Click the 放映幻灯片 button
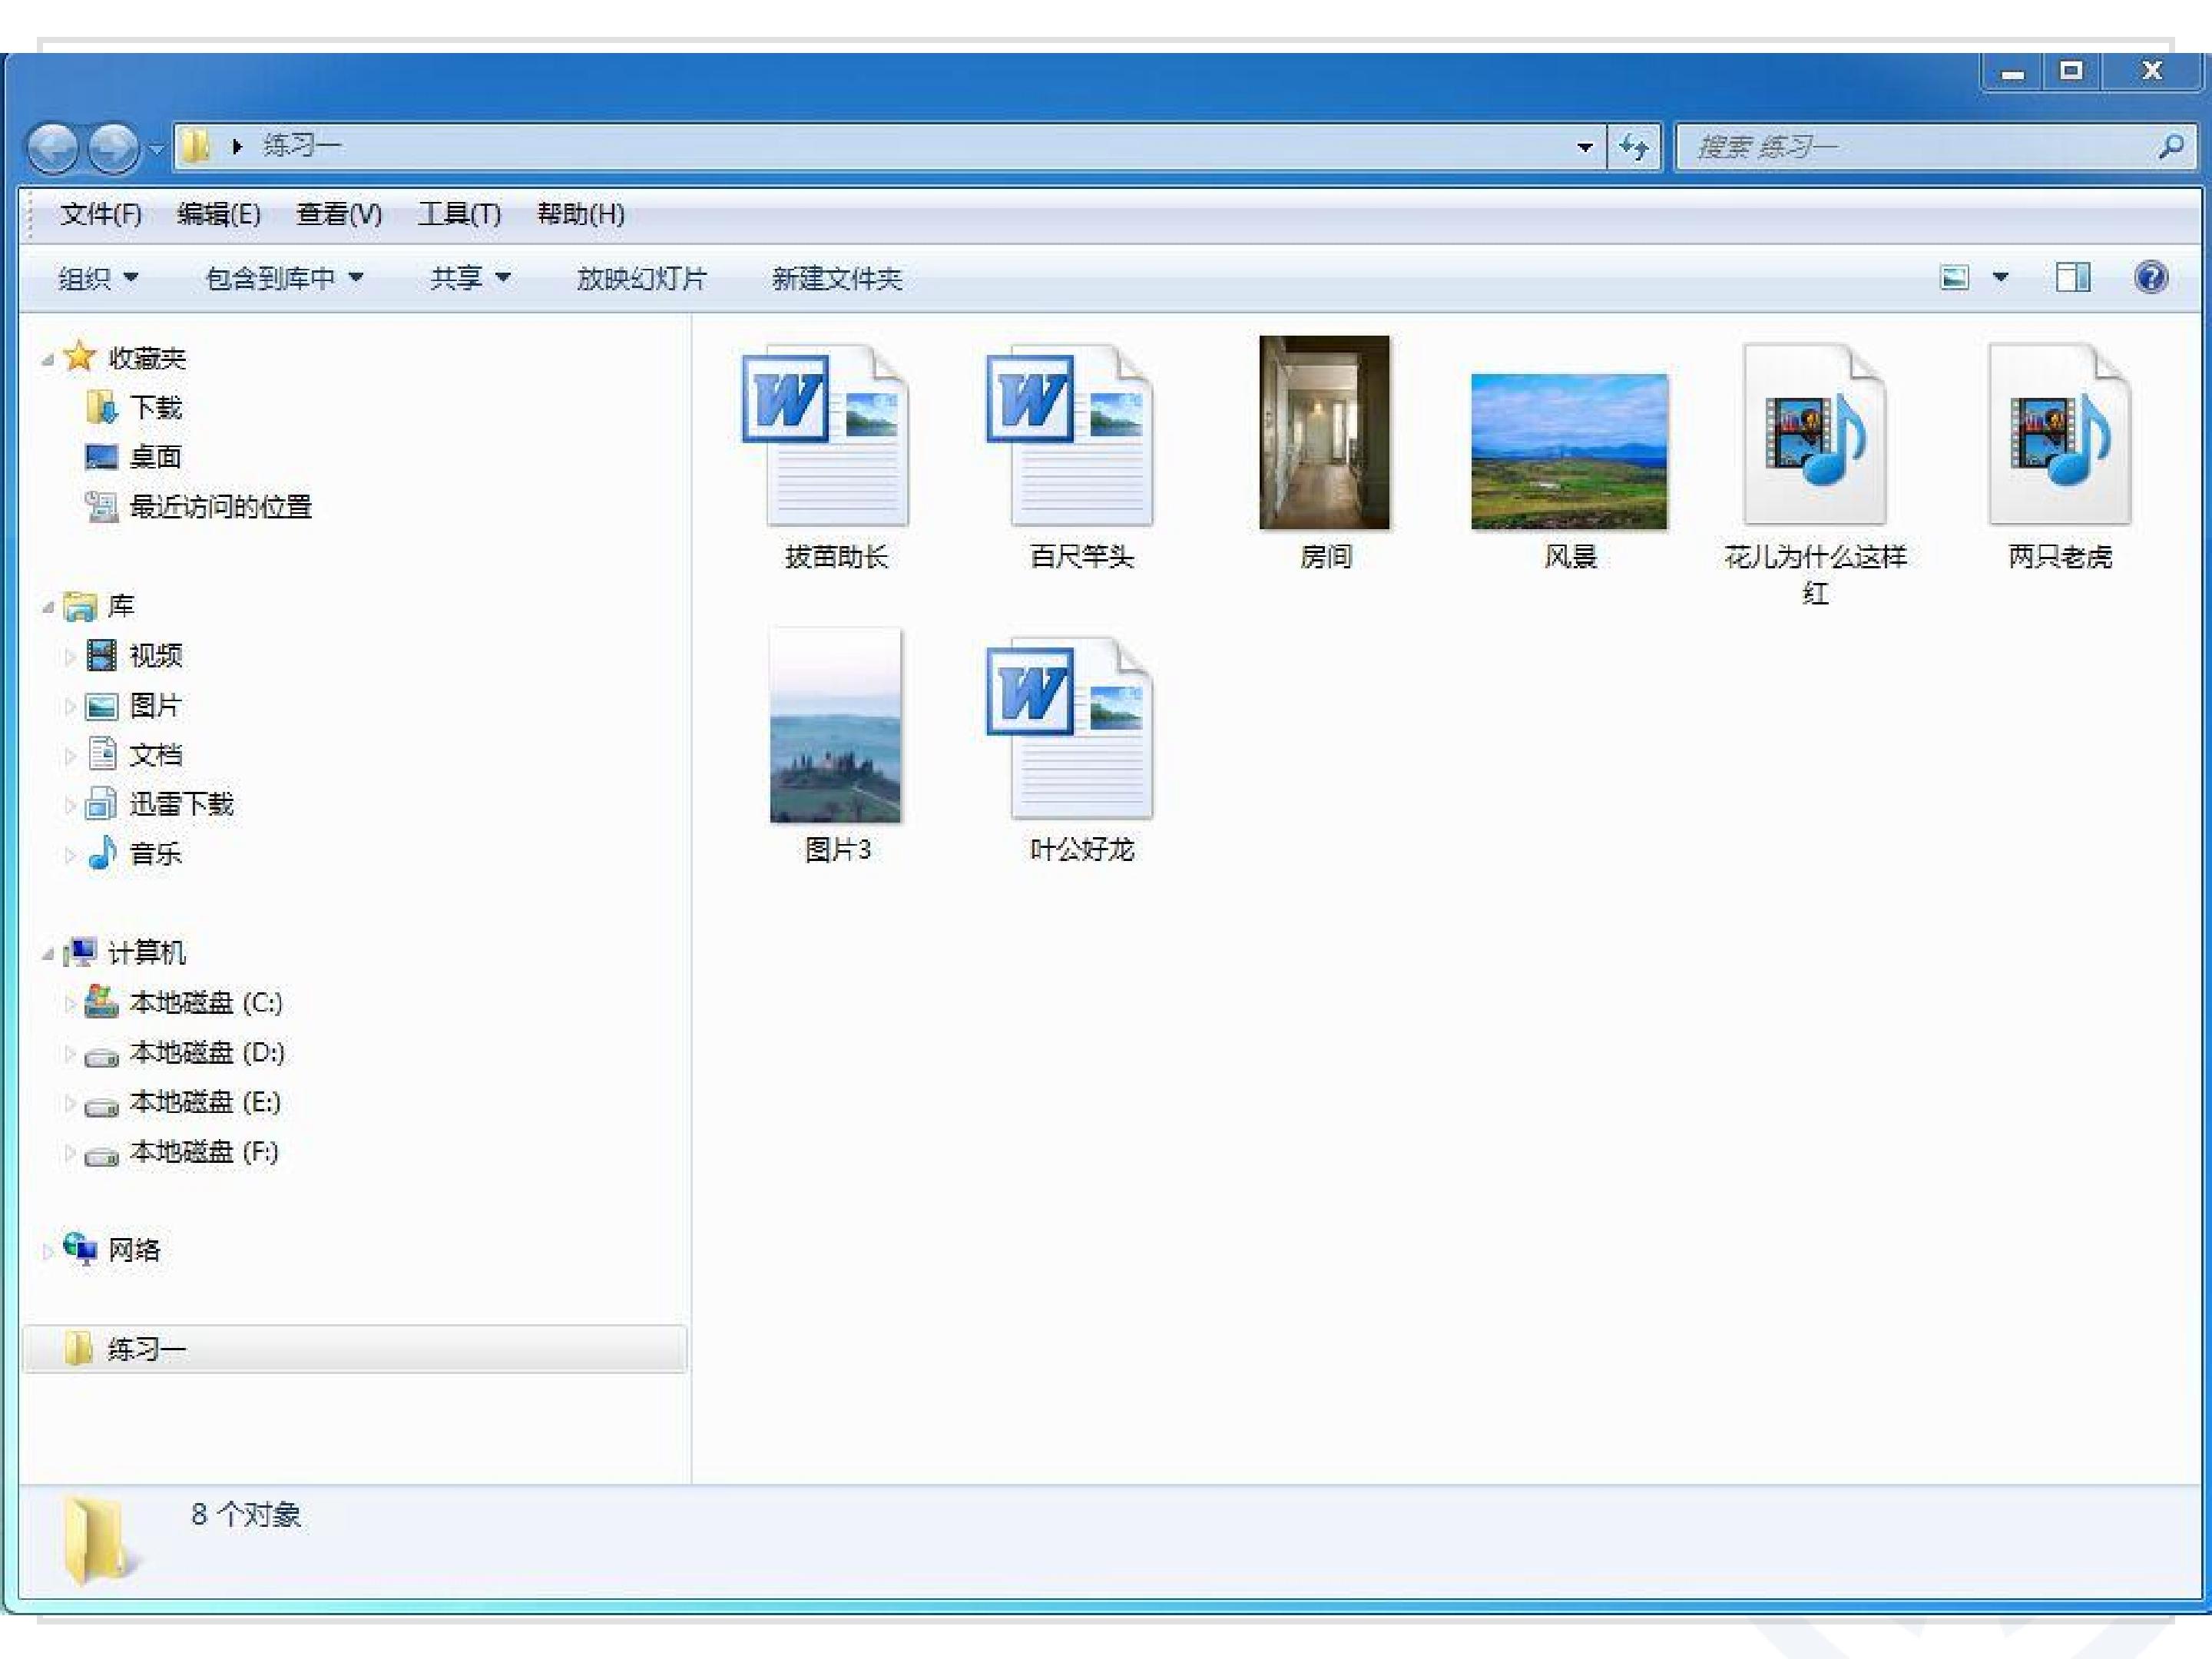Viewport: 2212px width, 1659px height. coord(641,278)
